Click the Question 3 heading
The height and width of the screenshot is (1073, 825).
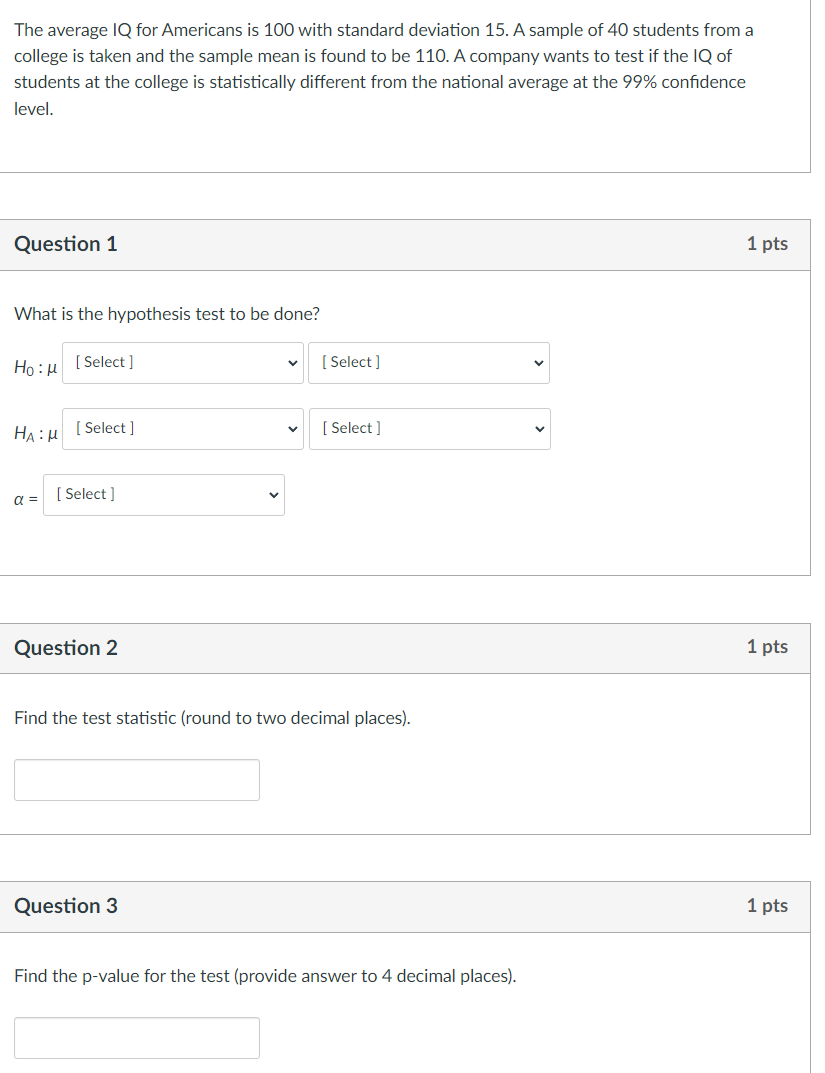tap(66, 906)
